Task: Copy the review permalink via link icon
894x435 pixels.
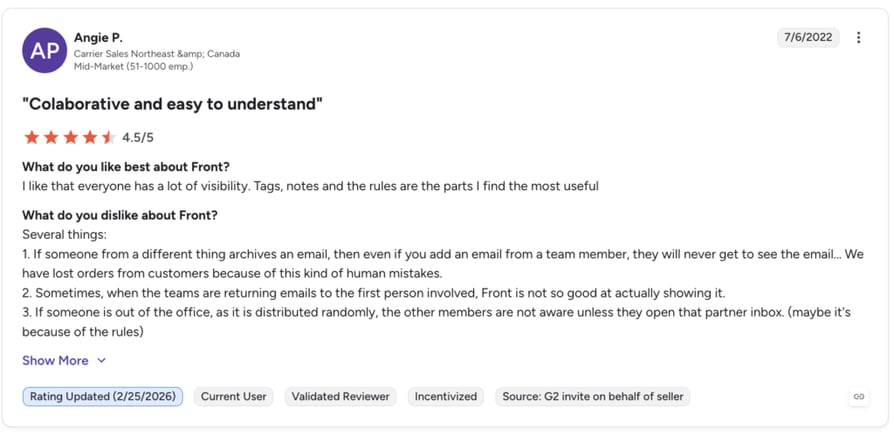Action: tap(859, 396)
